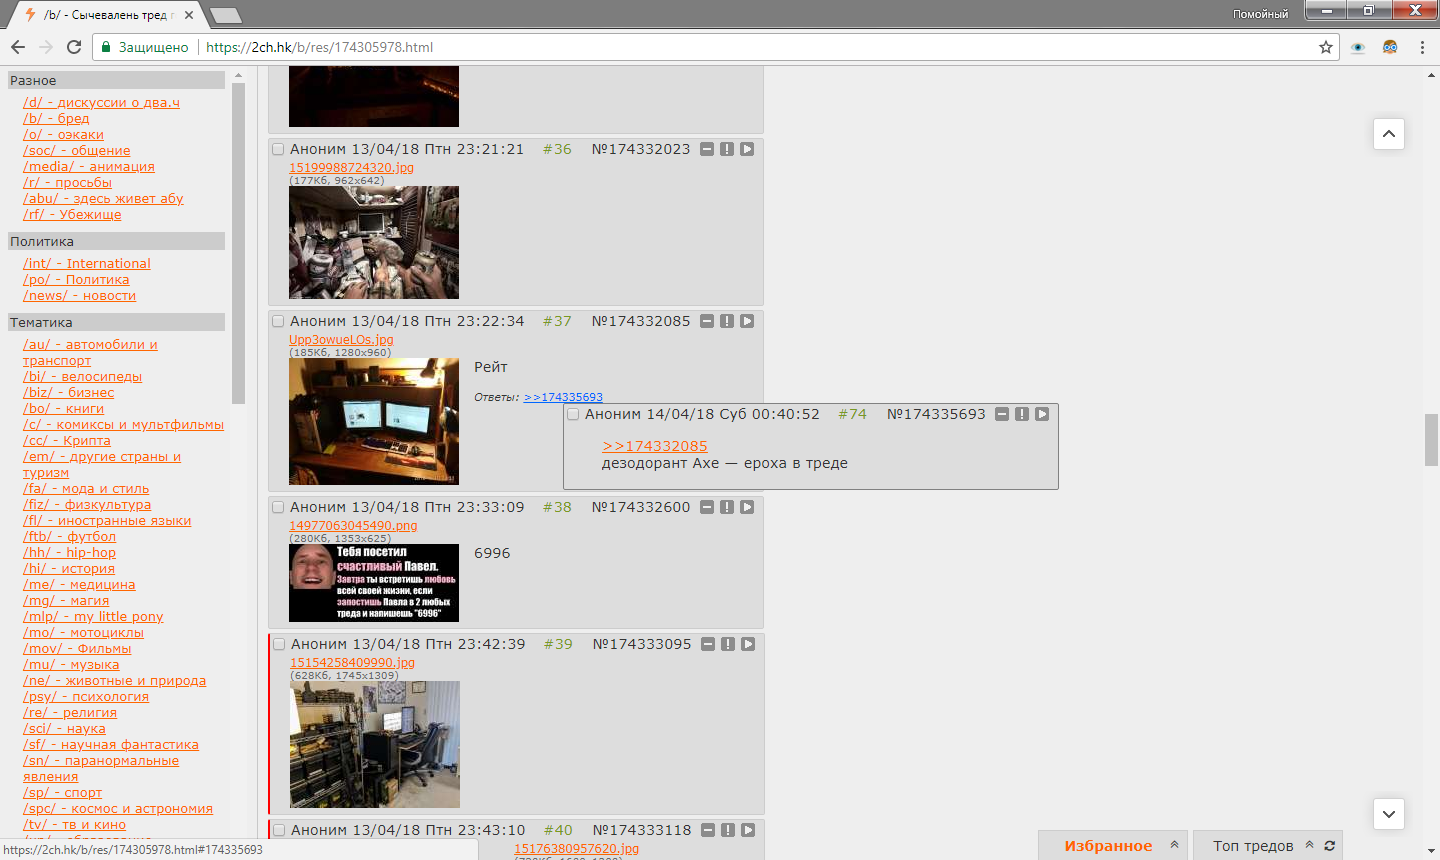Viewport: 1440px width, 860px height.
Task: Tick the checkbox of post #37
Action: (279, 321)
